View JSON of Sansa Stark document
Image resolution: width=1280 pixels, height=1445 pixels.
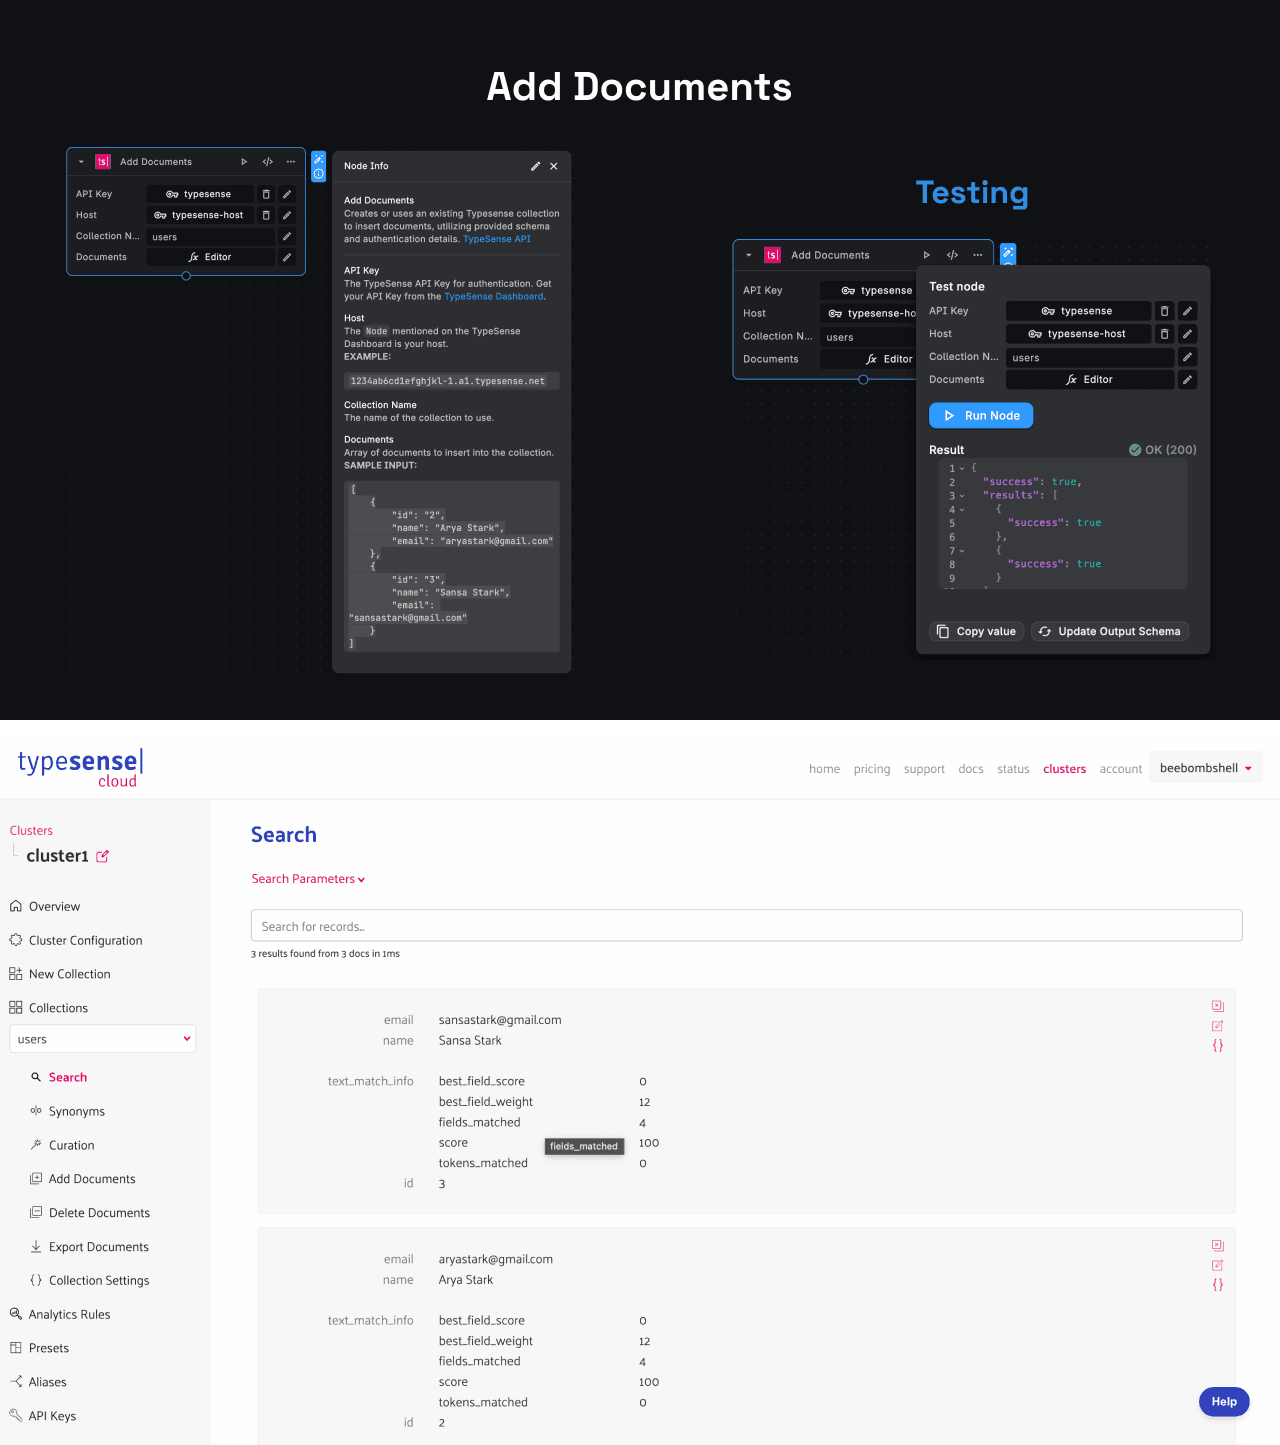[x=1218, y=1045]
